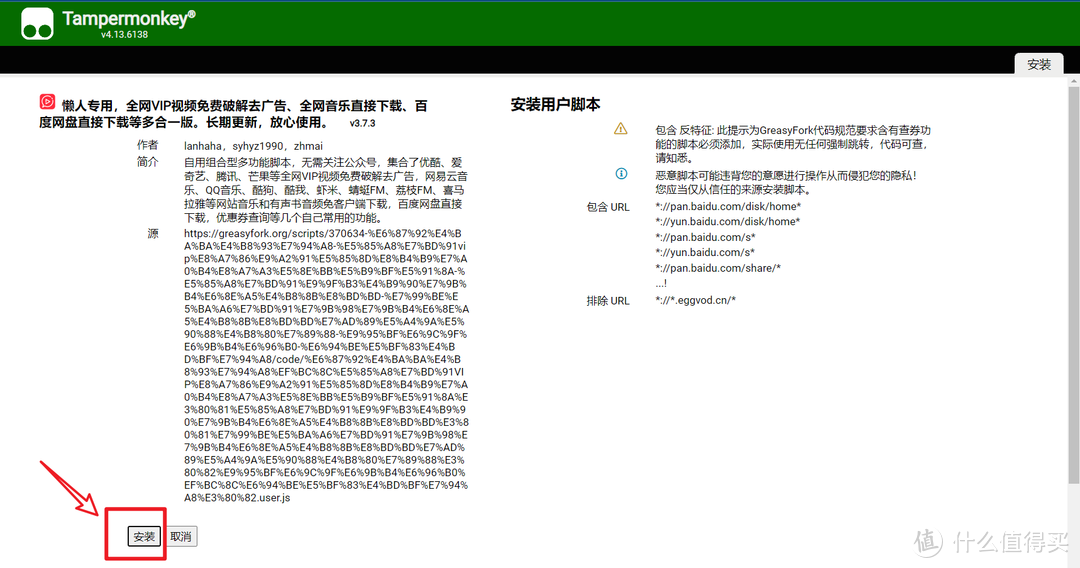Screen dimensions: 1080x568
Task: Click the *://yun.baidu.com/disk/home* include URL
Action: [727, 222]
